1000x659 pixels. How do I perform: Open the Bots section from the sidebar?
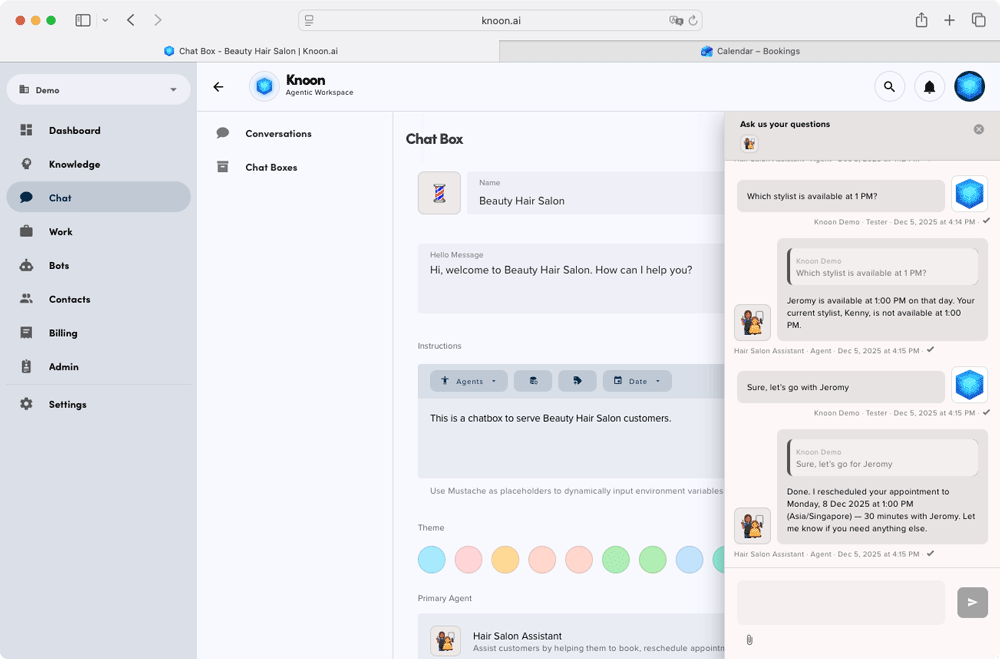pos(60,265)
